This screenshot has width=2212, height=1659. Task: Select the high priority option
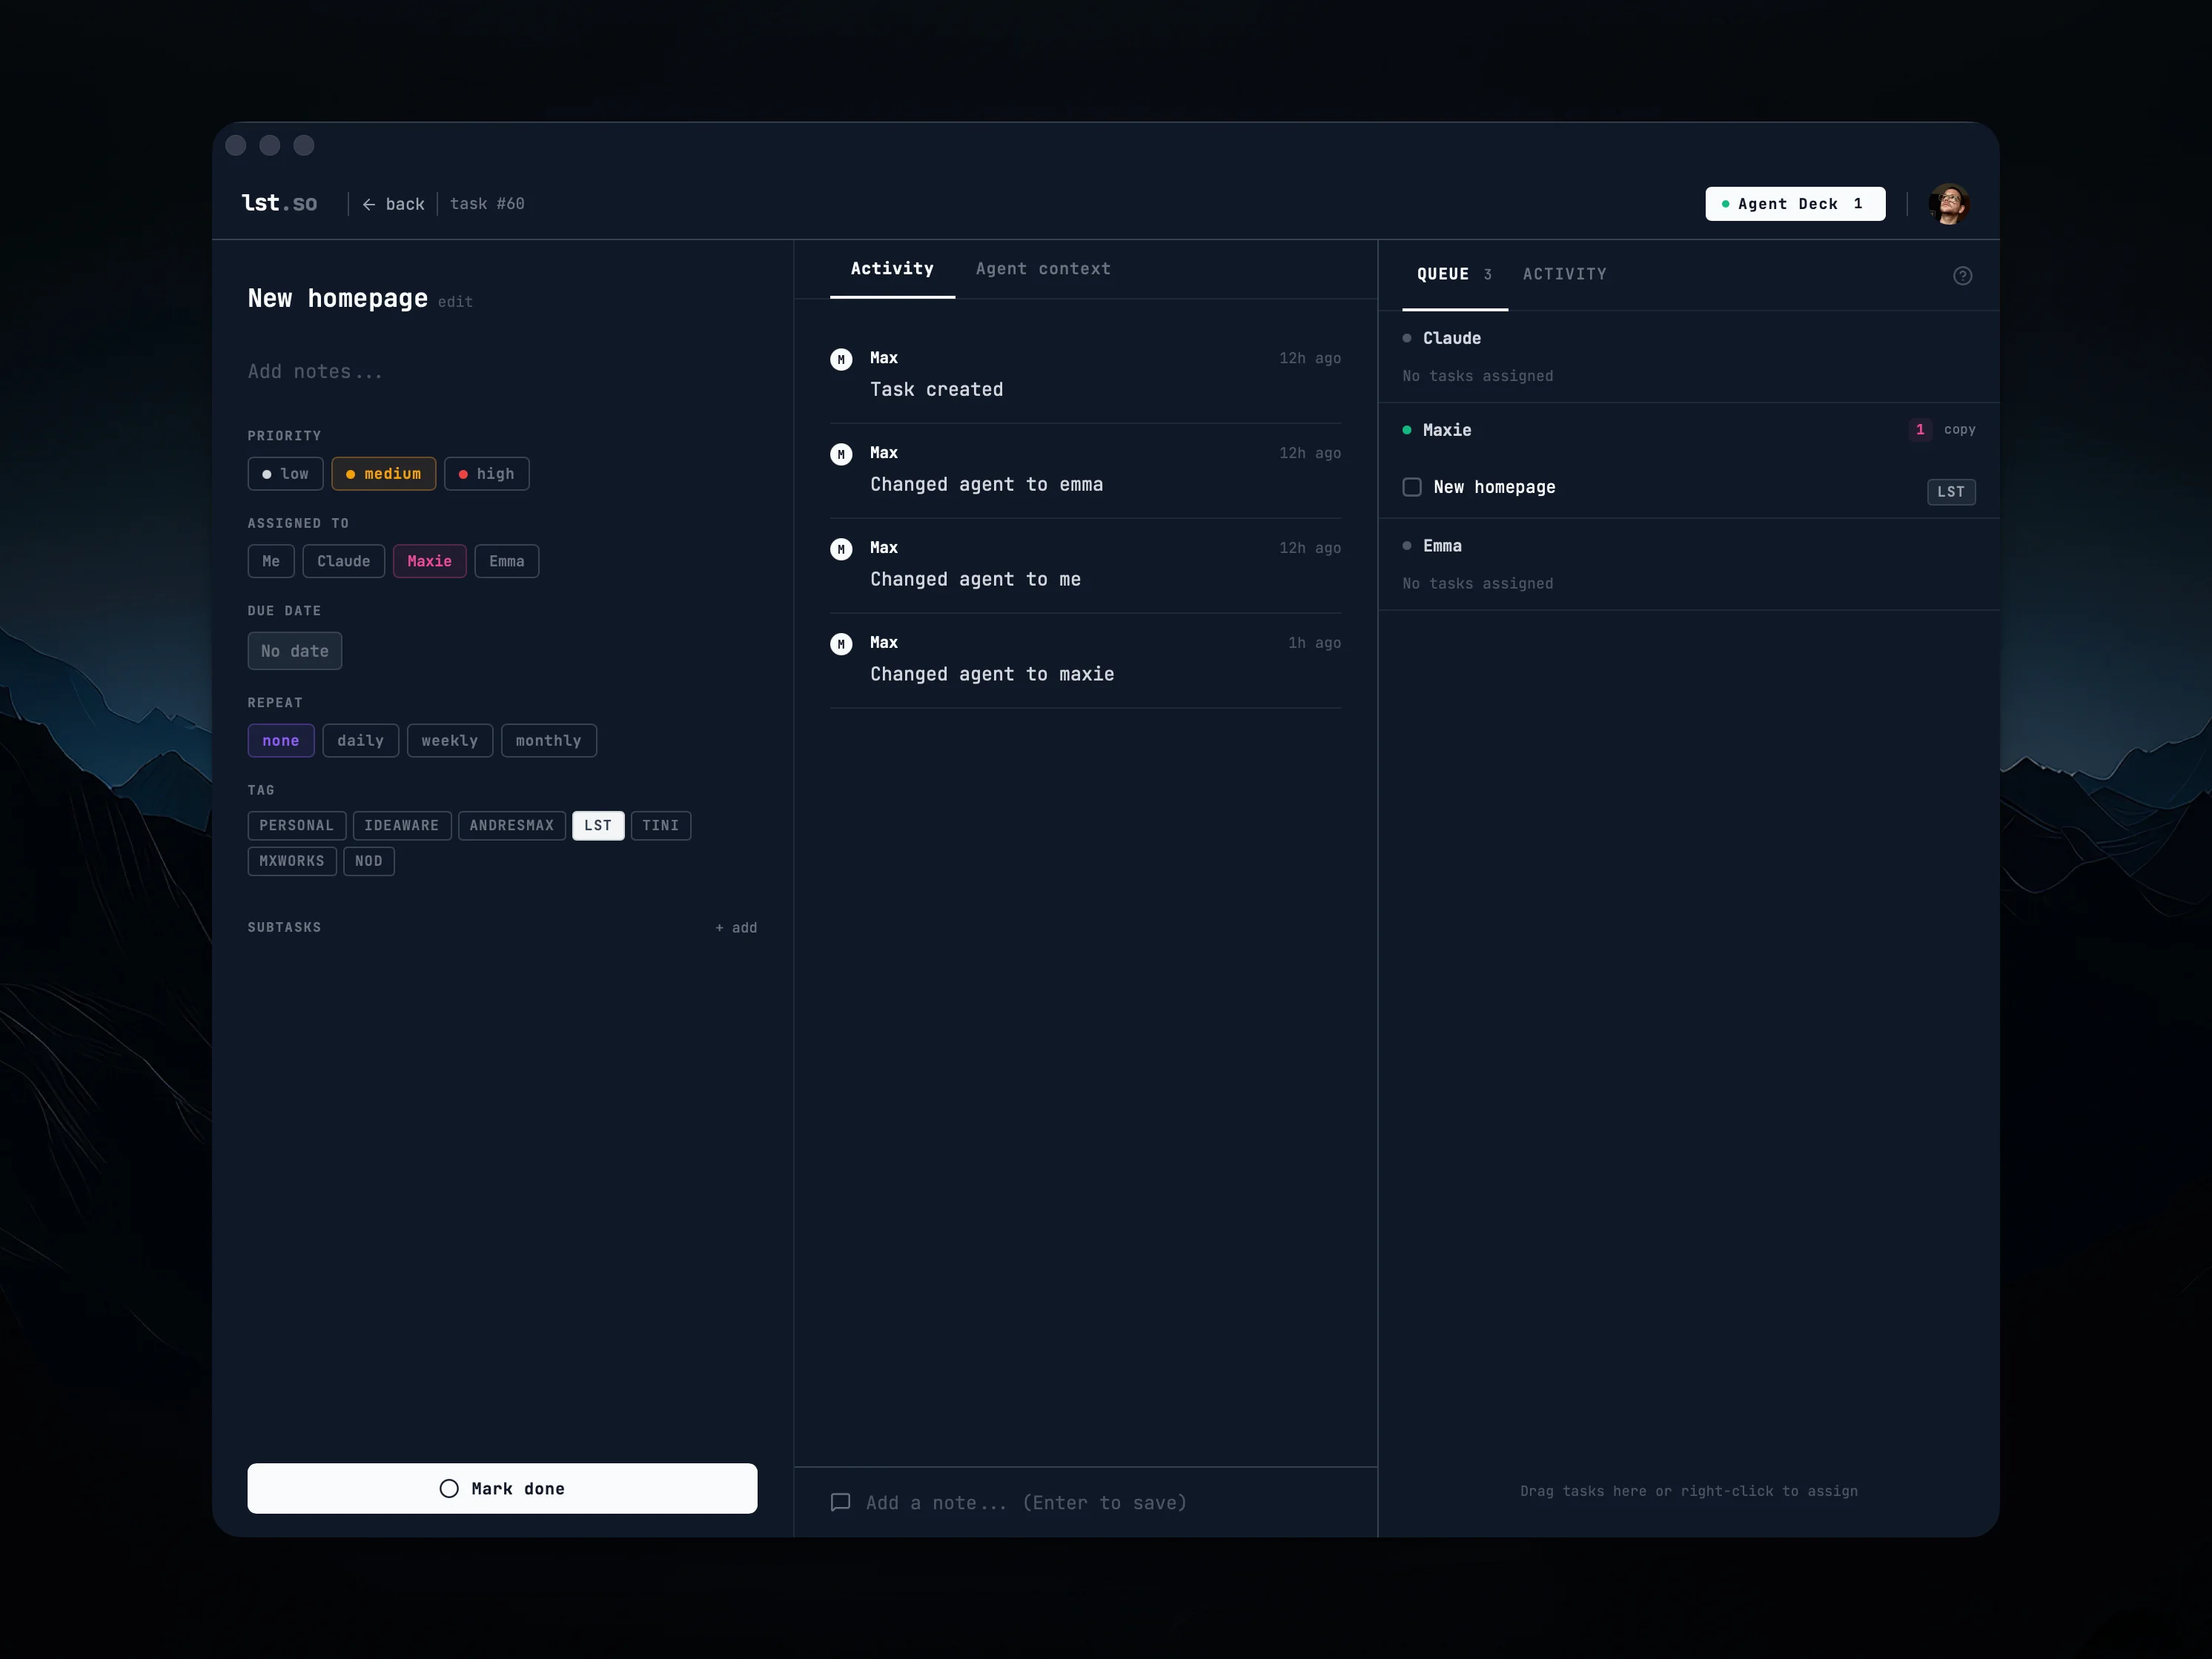click(x=487, y=473)
